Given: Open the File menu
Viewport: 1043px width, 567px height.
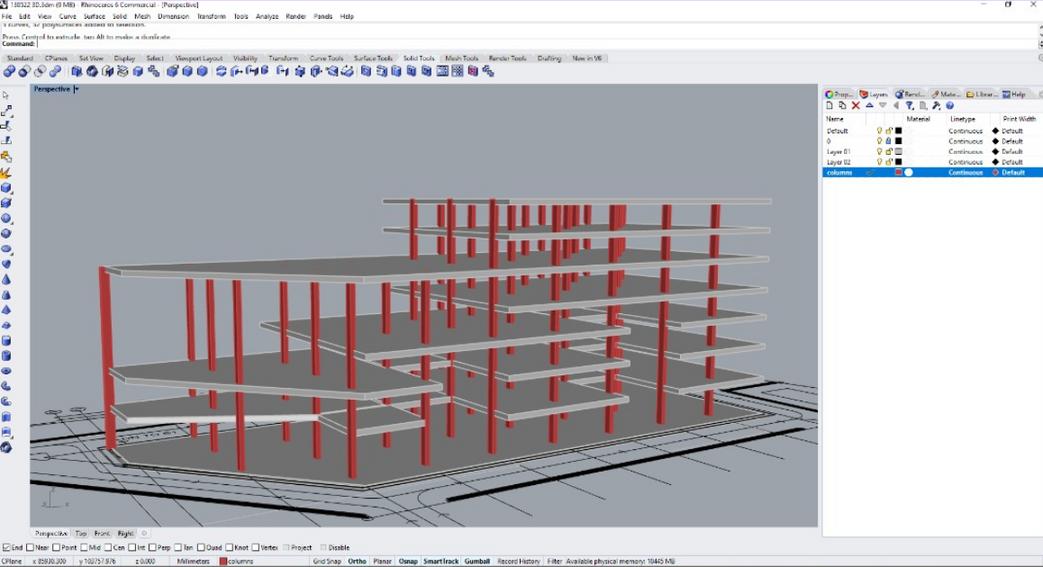Looking at the screenshot, I should point(7,16).
